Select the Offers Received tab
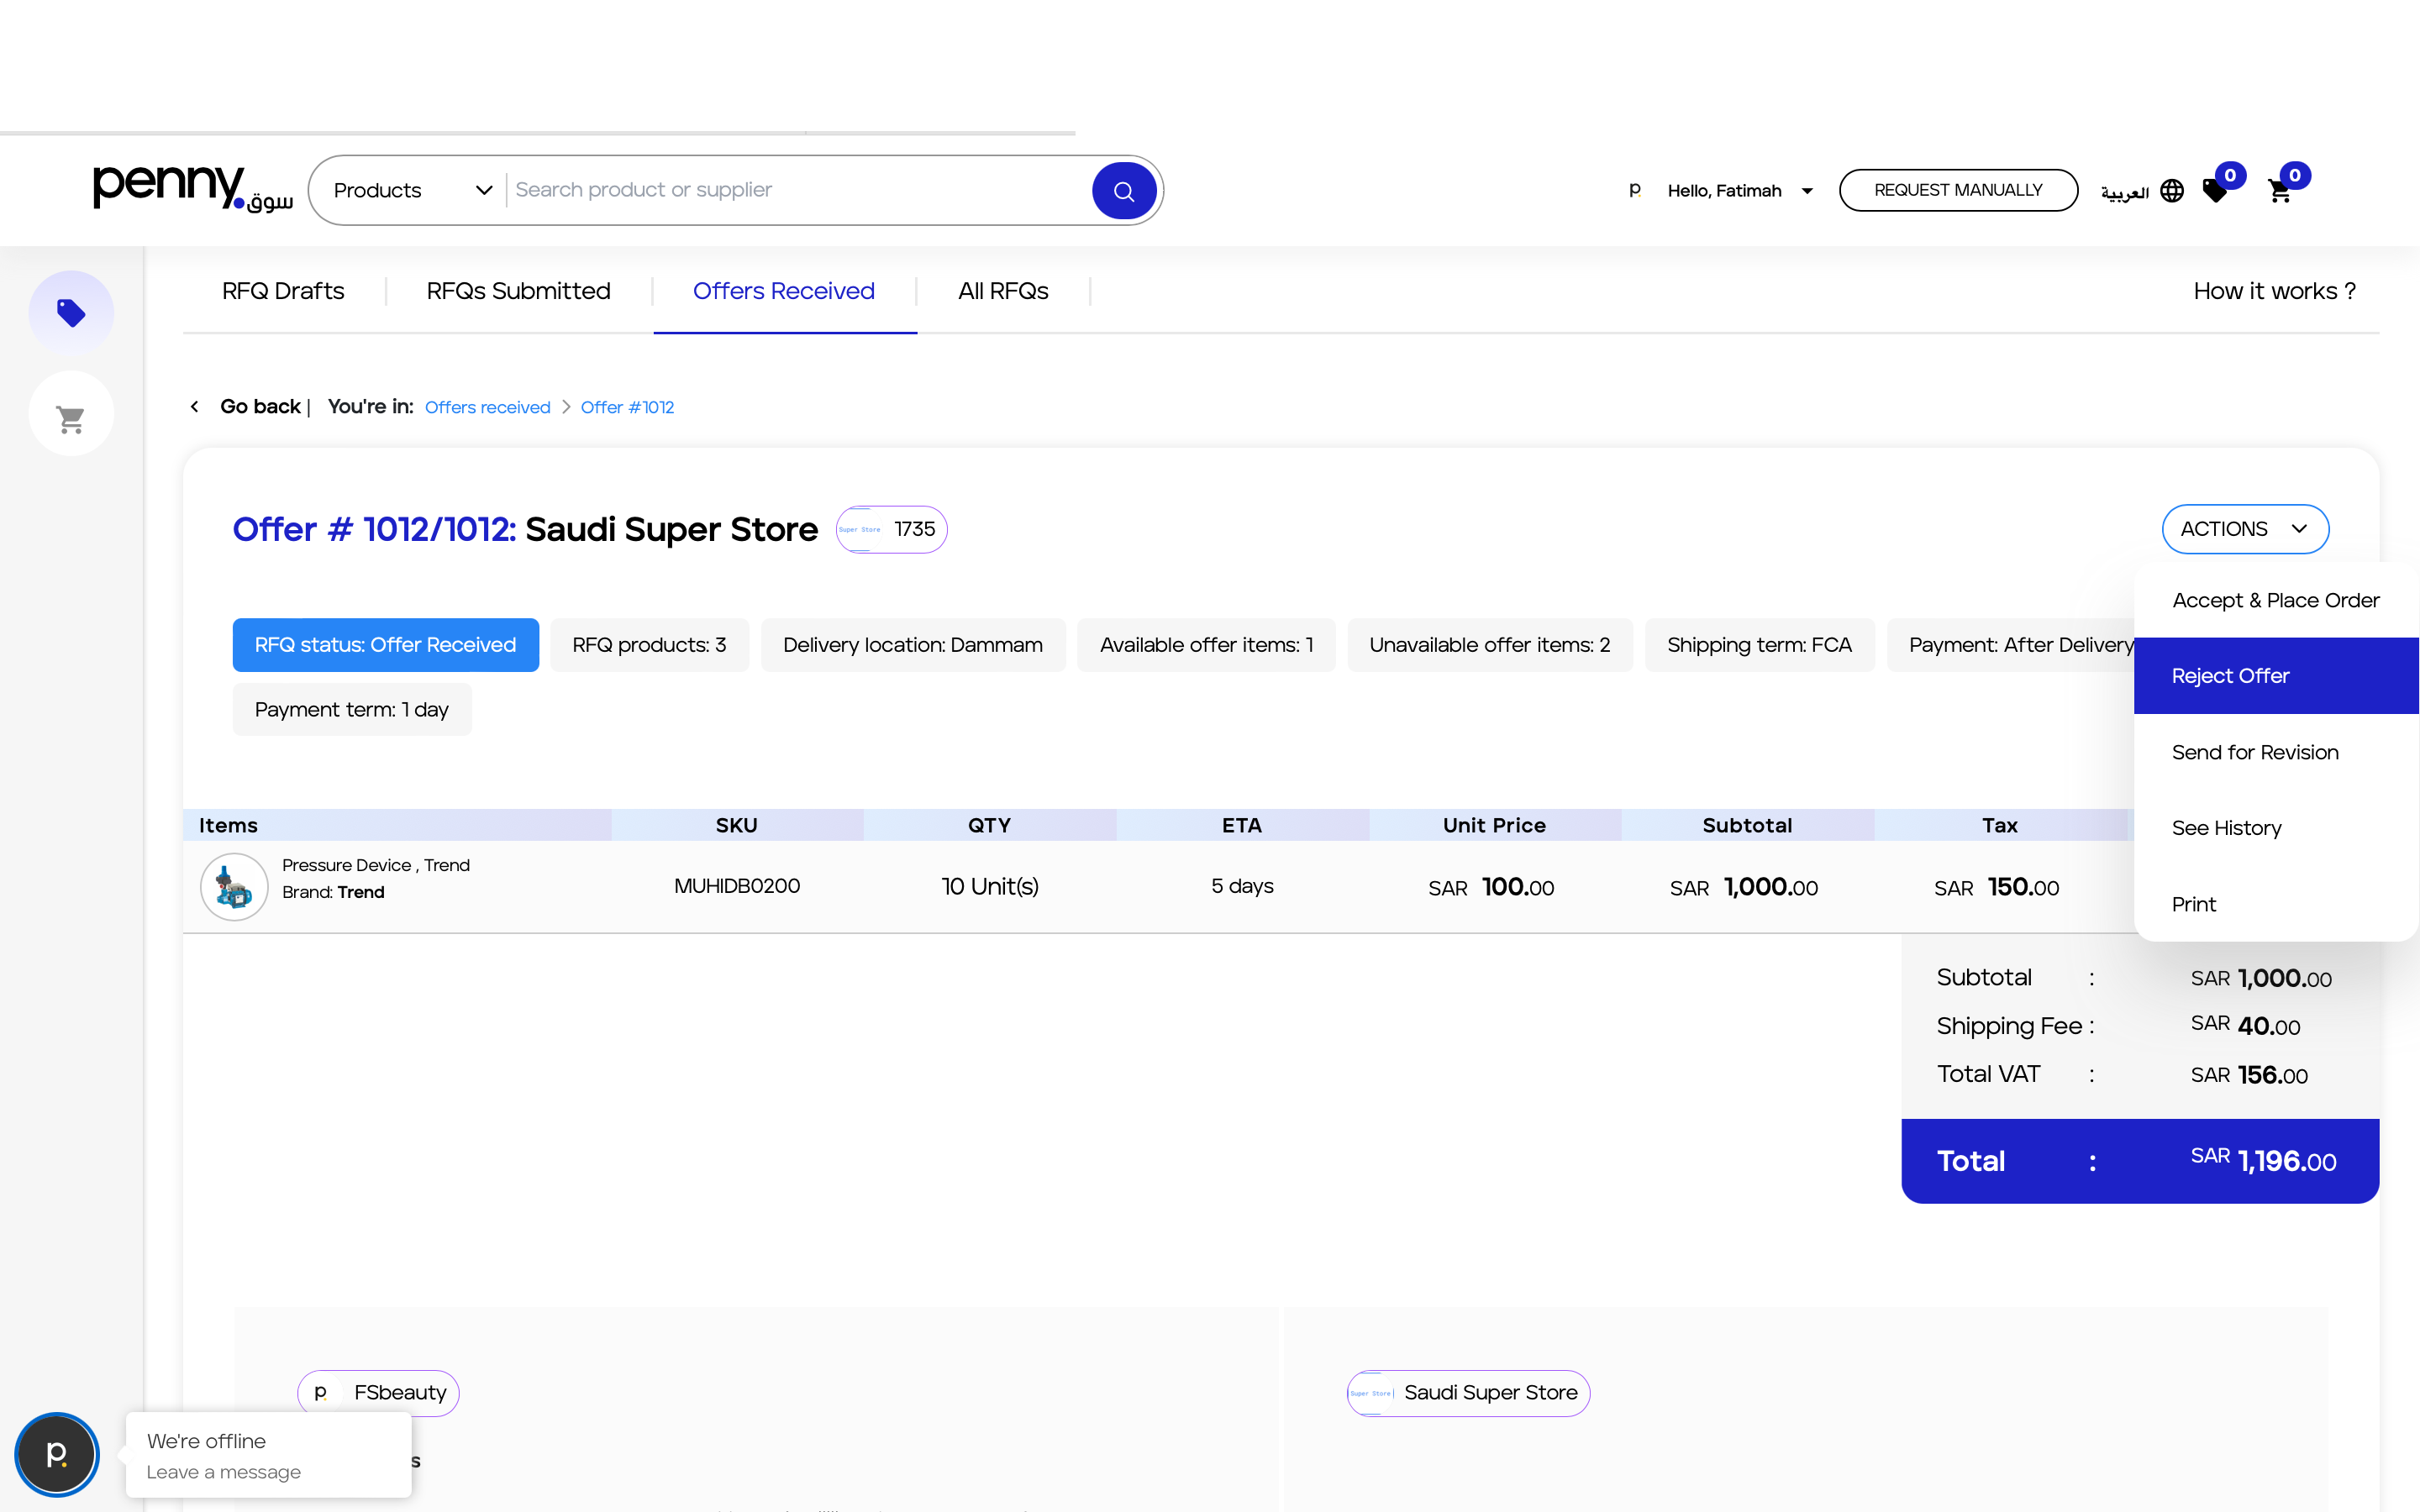This screenshot has width=2420, height=1512. point(784,291)
